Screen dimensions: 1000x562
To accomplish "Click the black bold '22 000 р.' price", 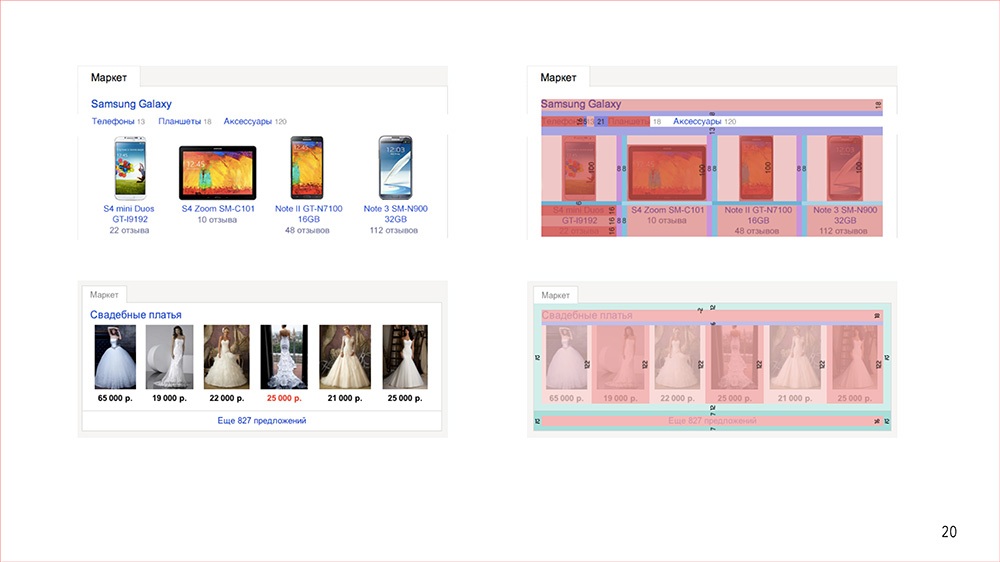I will click(x=226, y=398).
